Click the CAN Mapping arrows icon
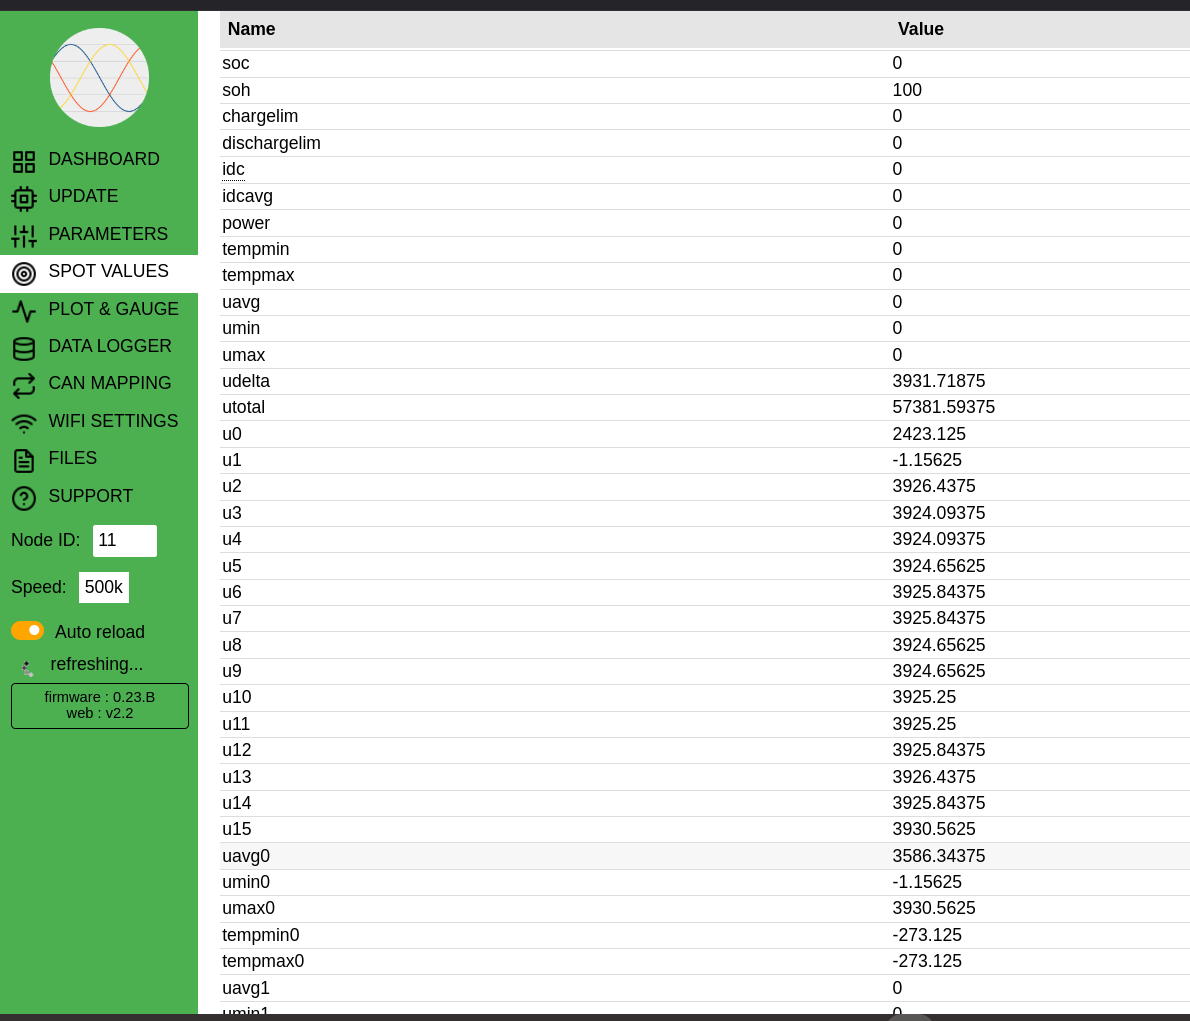Image resolution: width=1190 pixels, height=1021 pixels. pos(24,385)
